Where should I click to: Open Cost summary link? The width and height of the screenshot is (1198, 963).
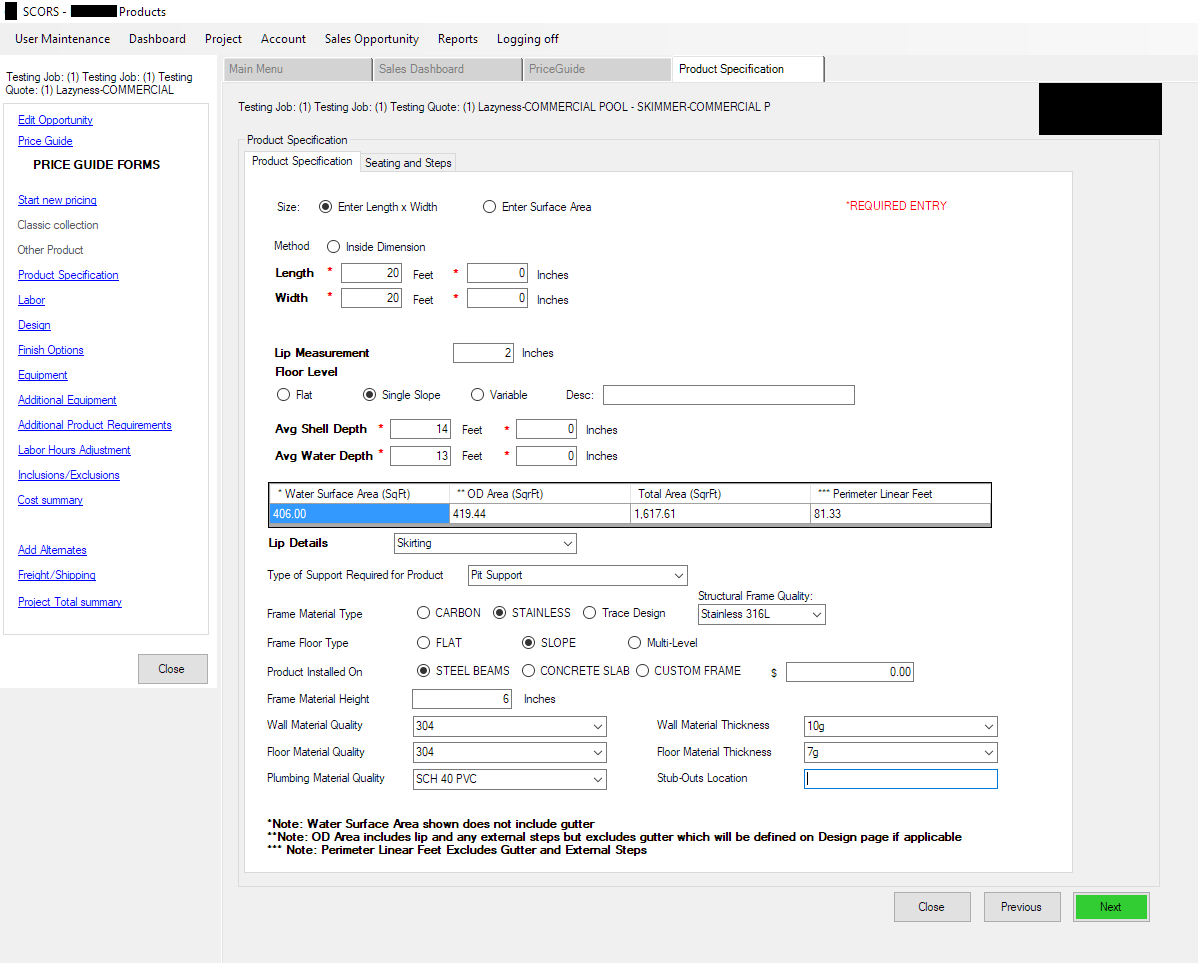pyautogui.click(x=50, y=500)
